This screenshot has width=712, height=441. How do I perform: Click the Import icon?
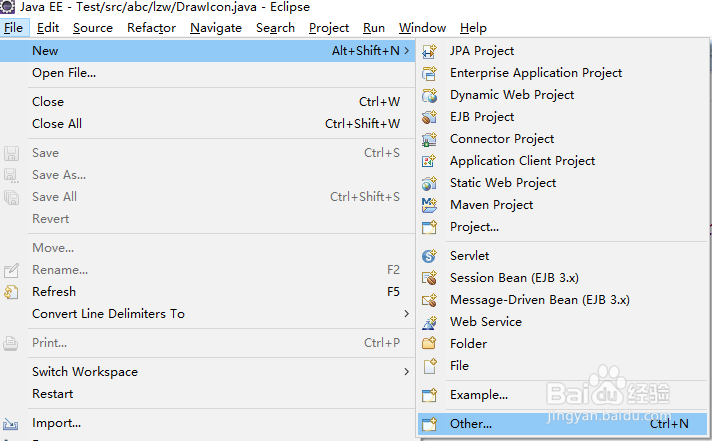(x=11, y=424)
